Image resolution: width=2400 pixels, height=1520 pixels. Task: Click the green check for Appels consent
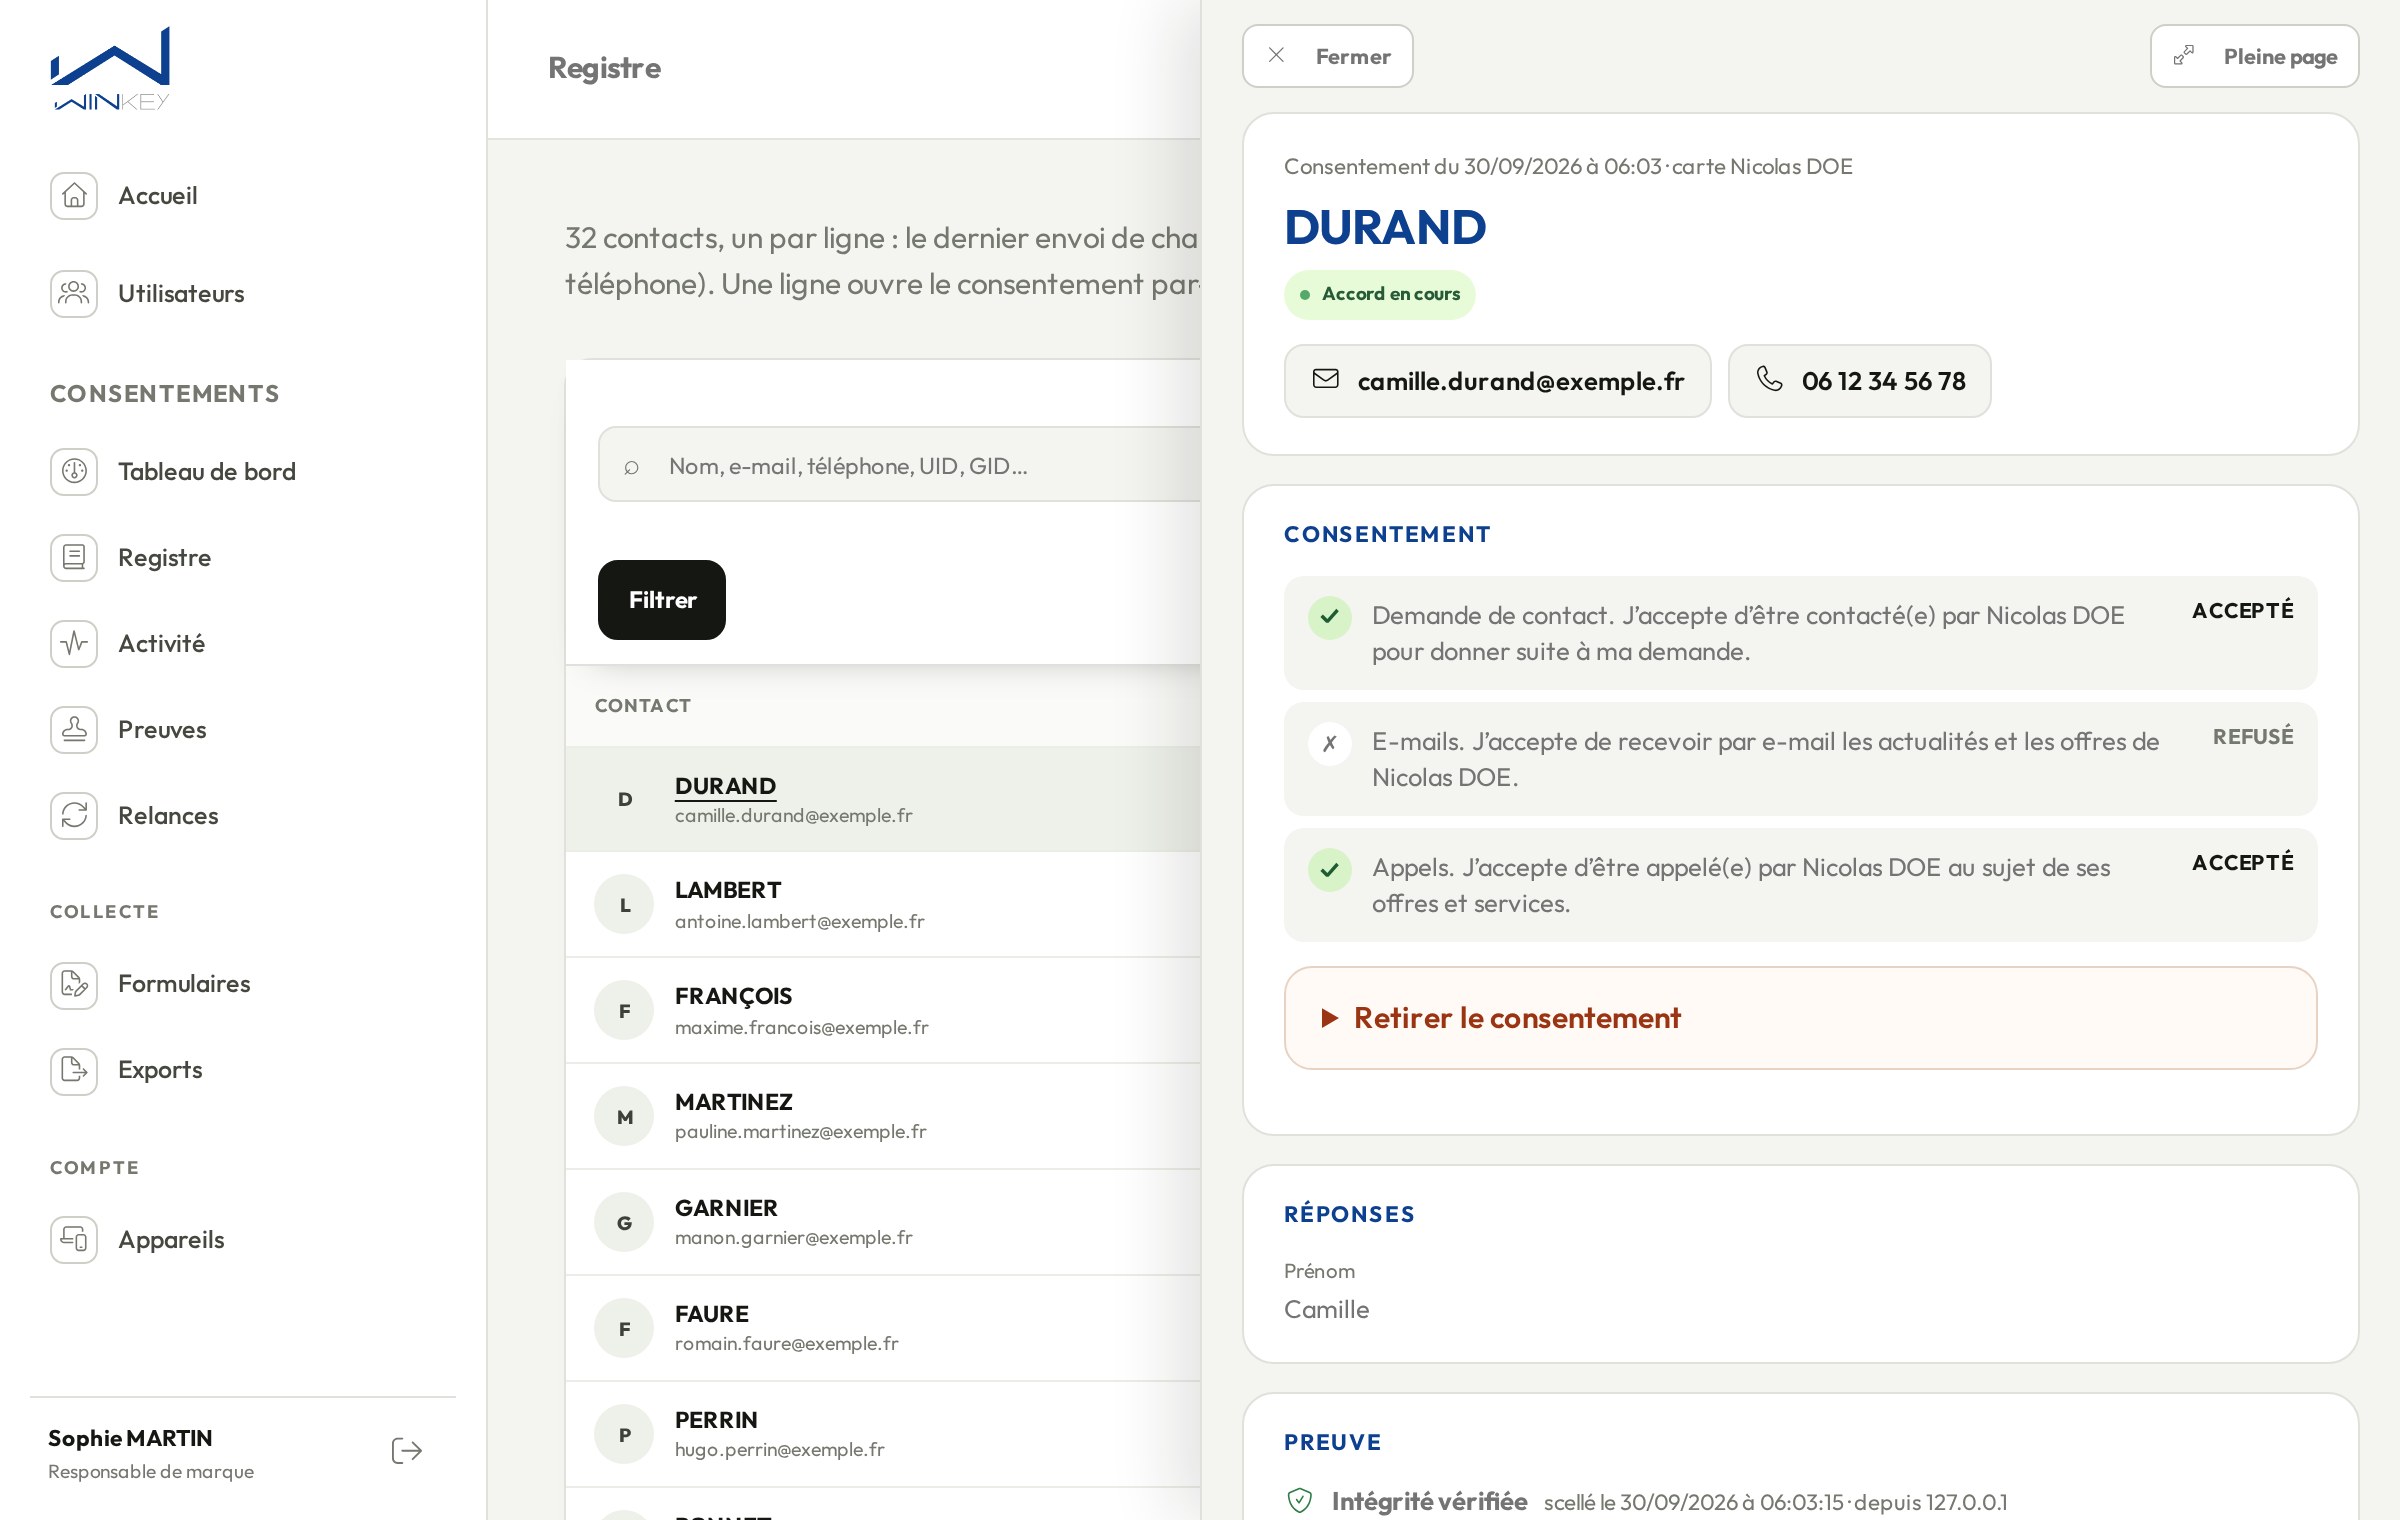[x=1330, y=869]
